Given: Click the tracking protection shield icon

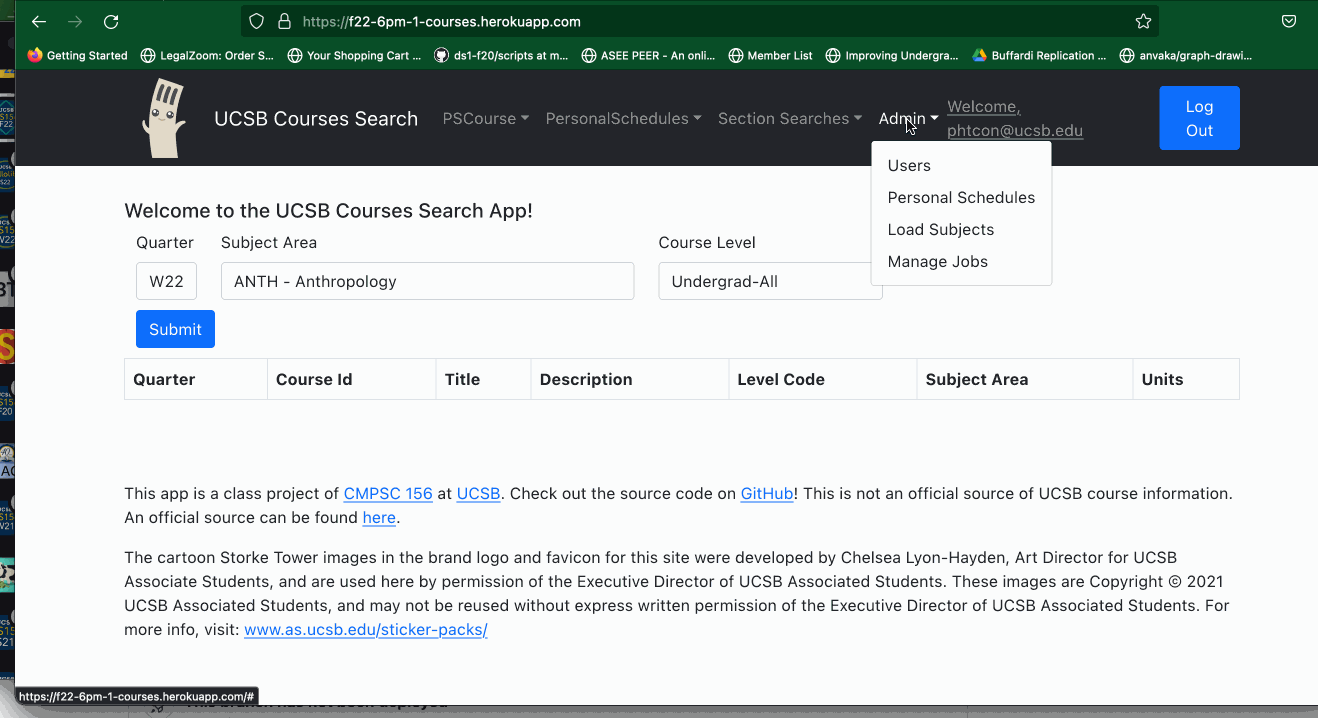Looking at the screenshot, I should pos(256,21).
